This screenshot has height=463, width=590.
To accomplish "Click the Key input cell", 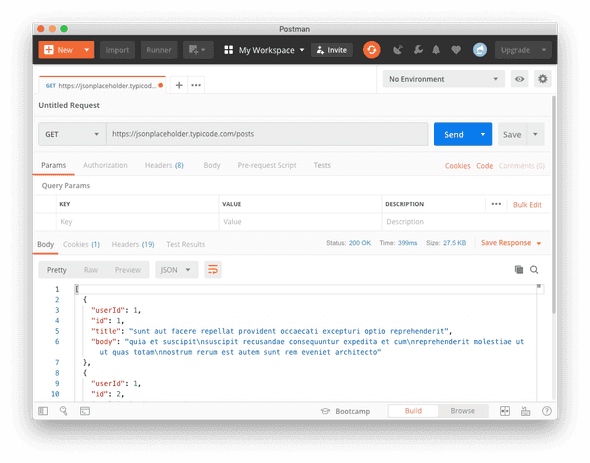I will 138,222.
